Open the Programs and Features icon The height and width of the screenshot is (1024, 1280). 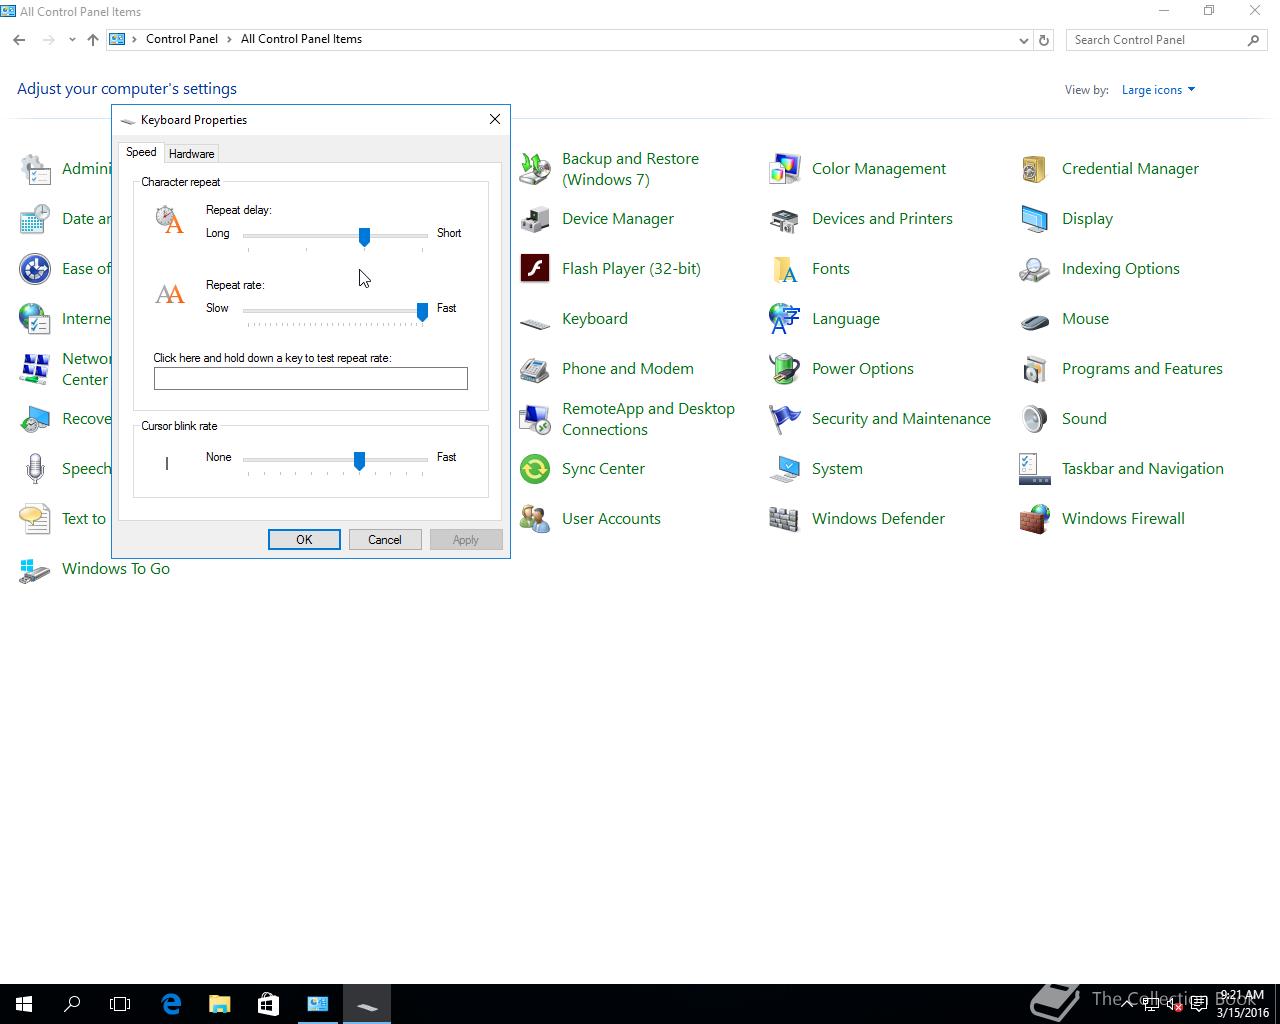pyautogui.click(x=1035, y=369)
